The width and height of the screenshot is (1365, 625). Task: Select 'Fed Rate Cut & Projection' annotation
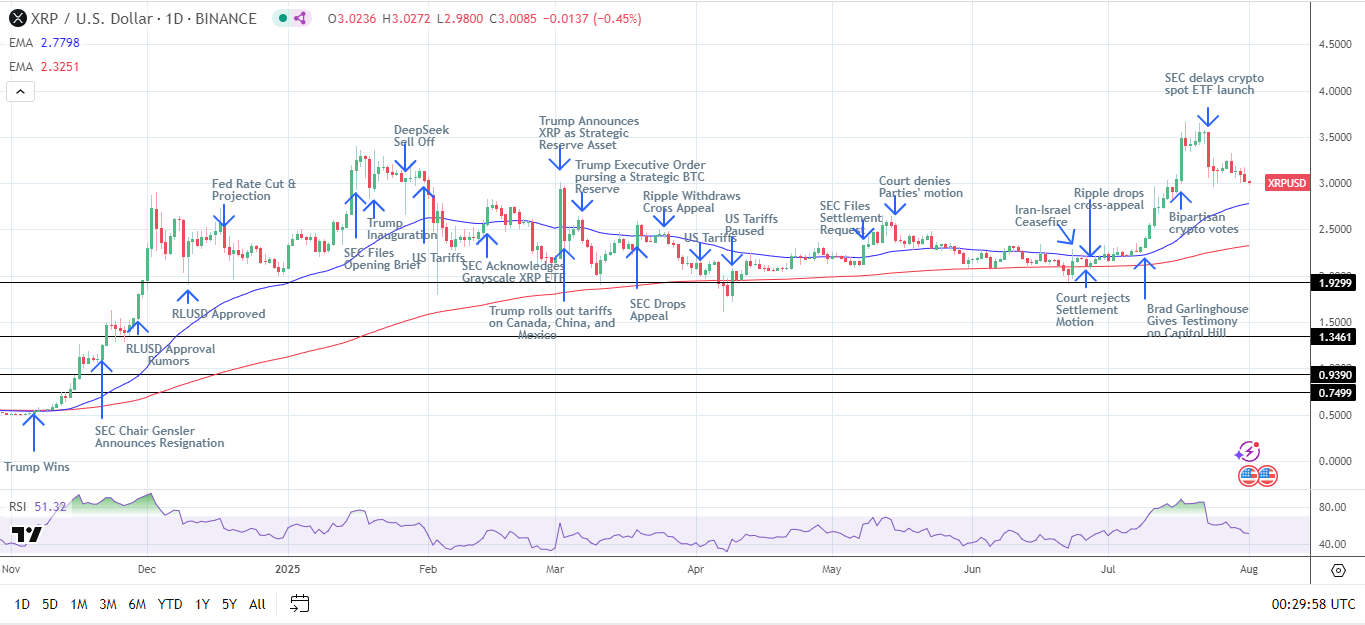[254, 190]
